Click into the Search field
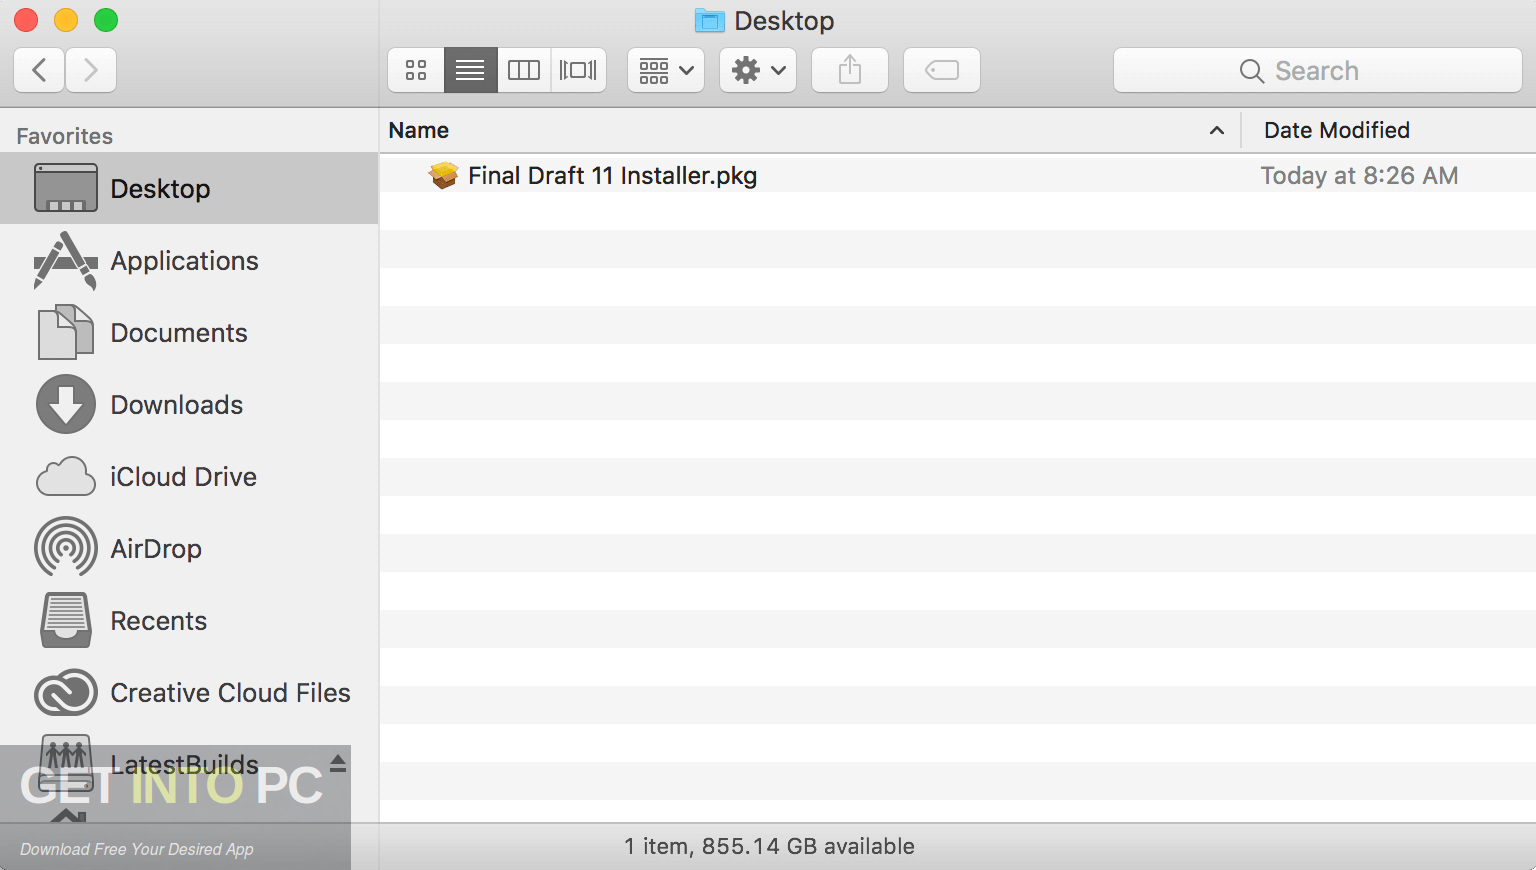 [x=1318, y=70]
